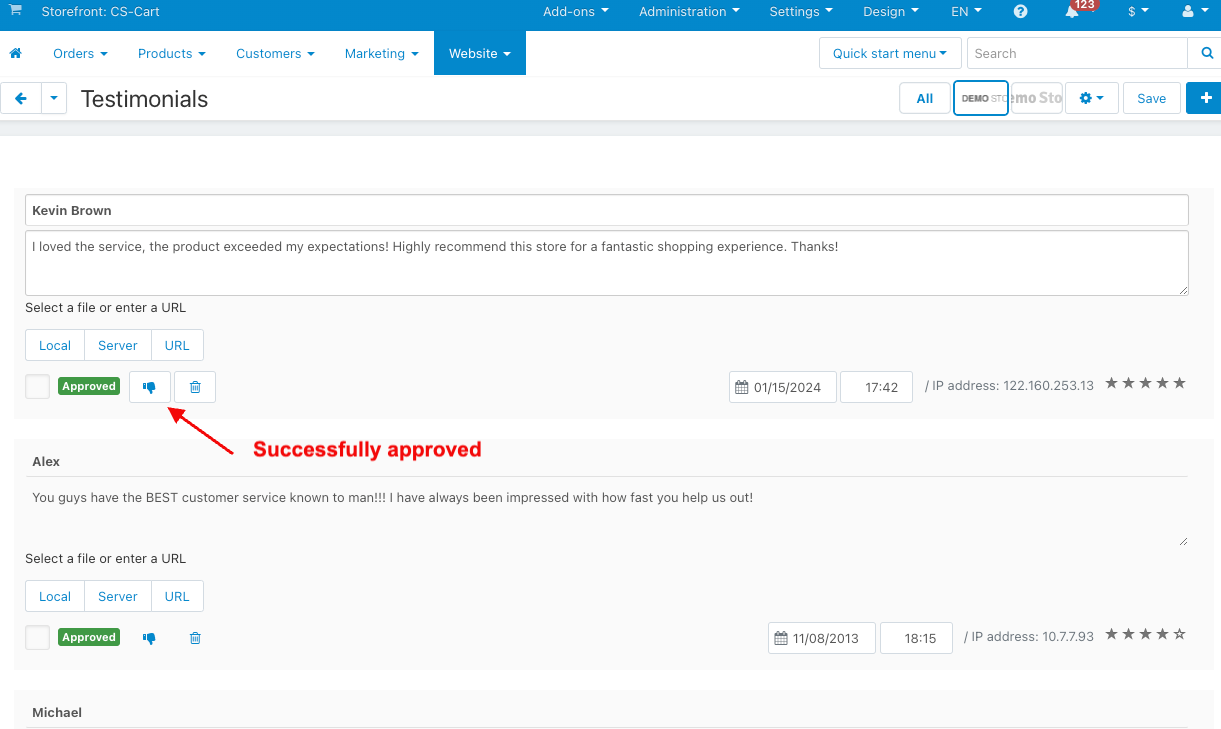Expand dropdown arrow next to back button

[54, 98]
